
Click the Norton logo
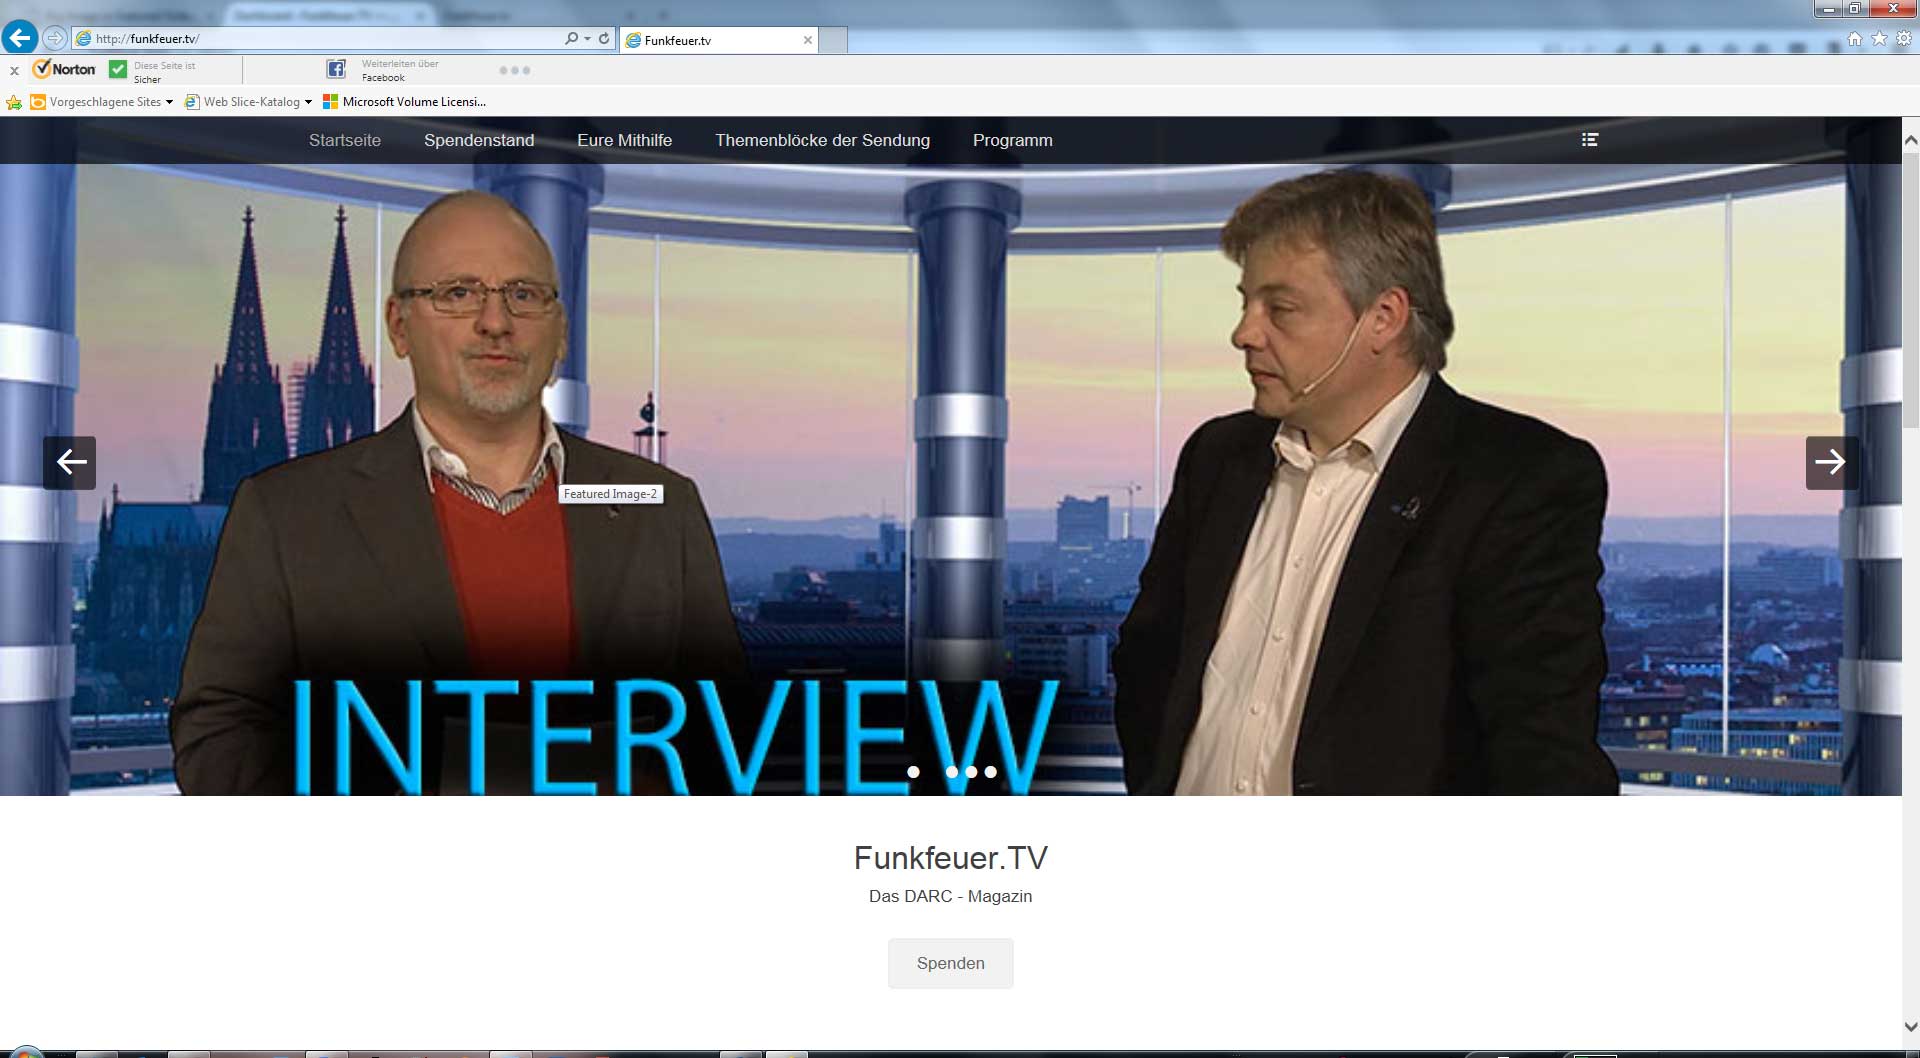pos(64,69)
